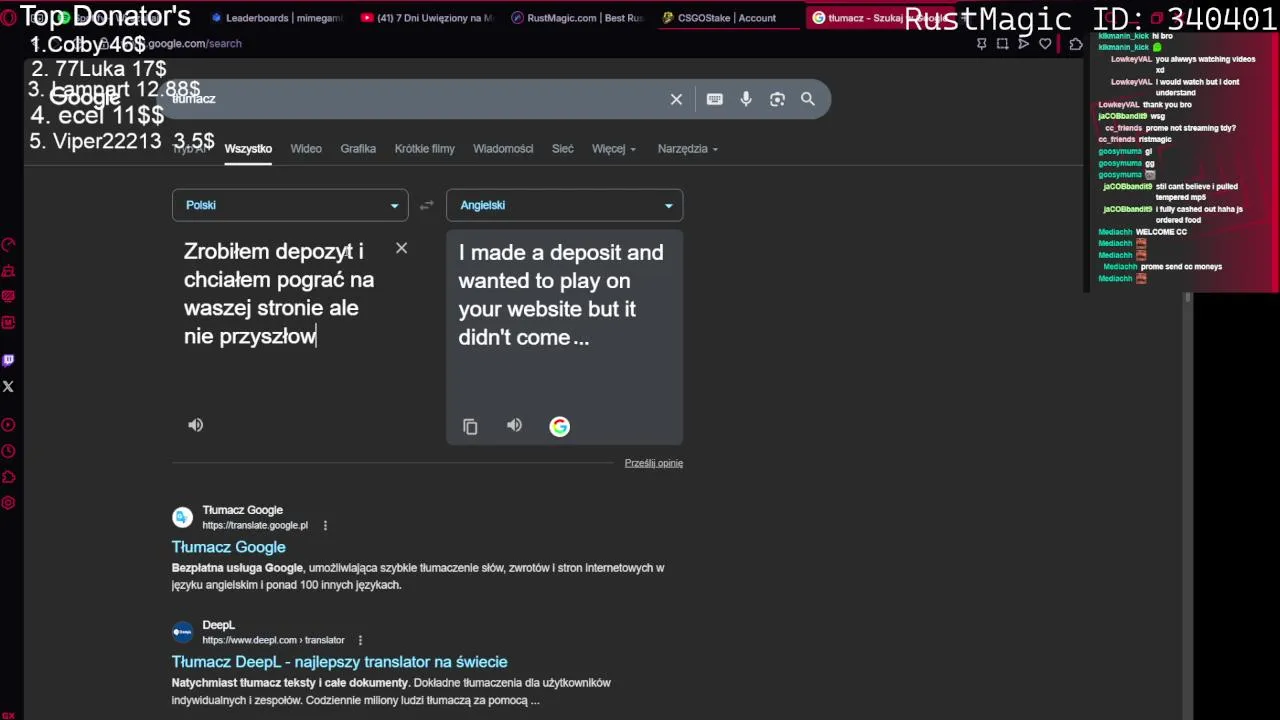
Task: Open GX Control speedometer in sidebar
Action: (8, 245)
